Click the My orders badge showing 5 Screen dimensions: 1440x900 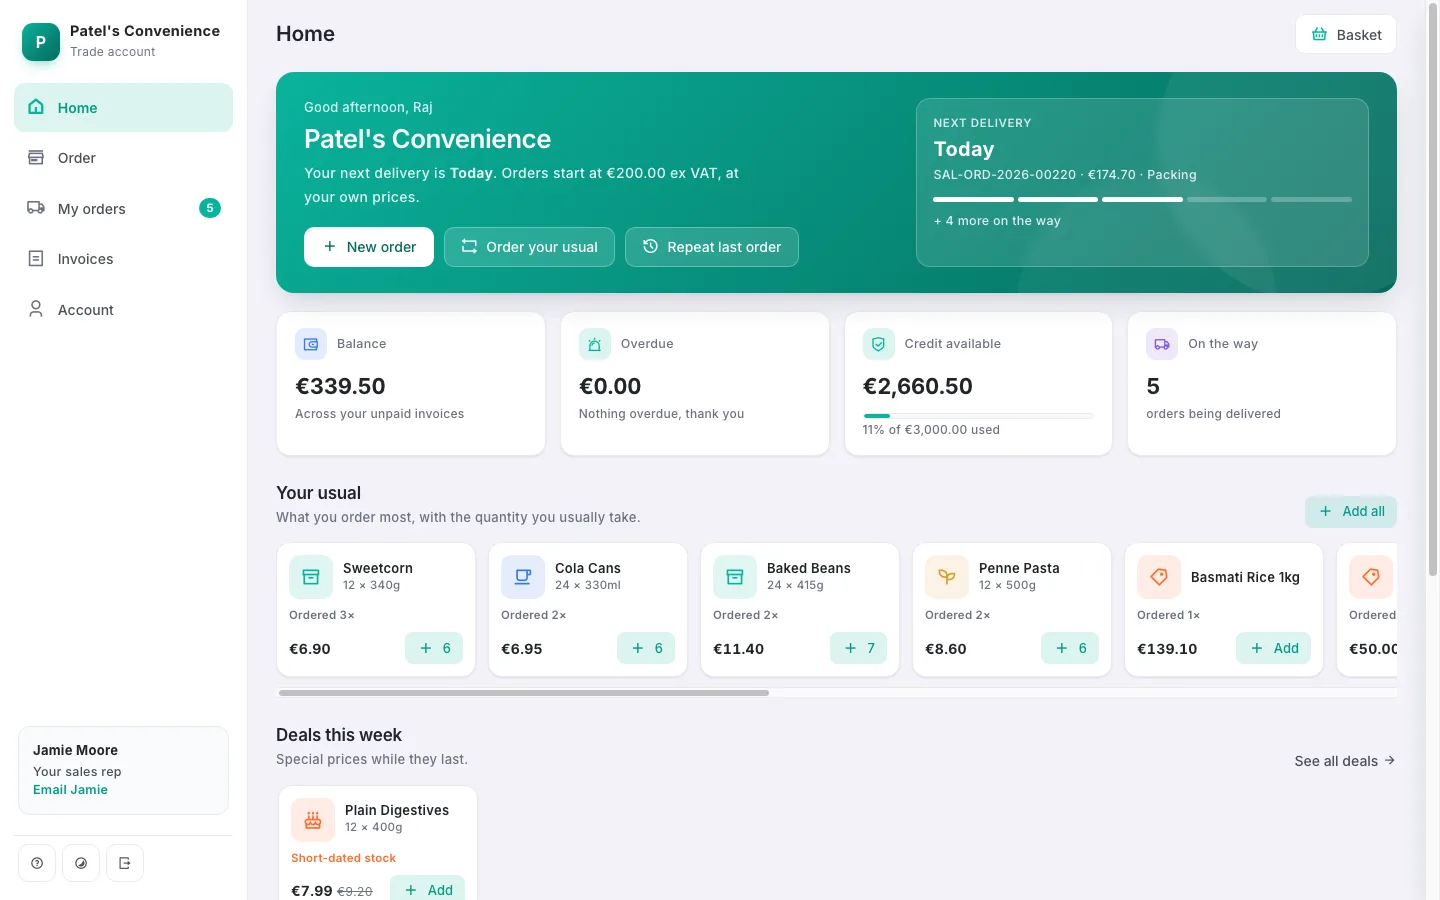pos(210,208)
